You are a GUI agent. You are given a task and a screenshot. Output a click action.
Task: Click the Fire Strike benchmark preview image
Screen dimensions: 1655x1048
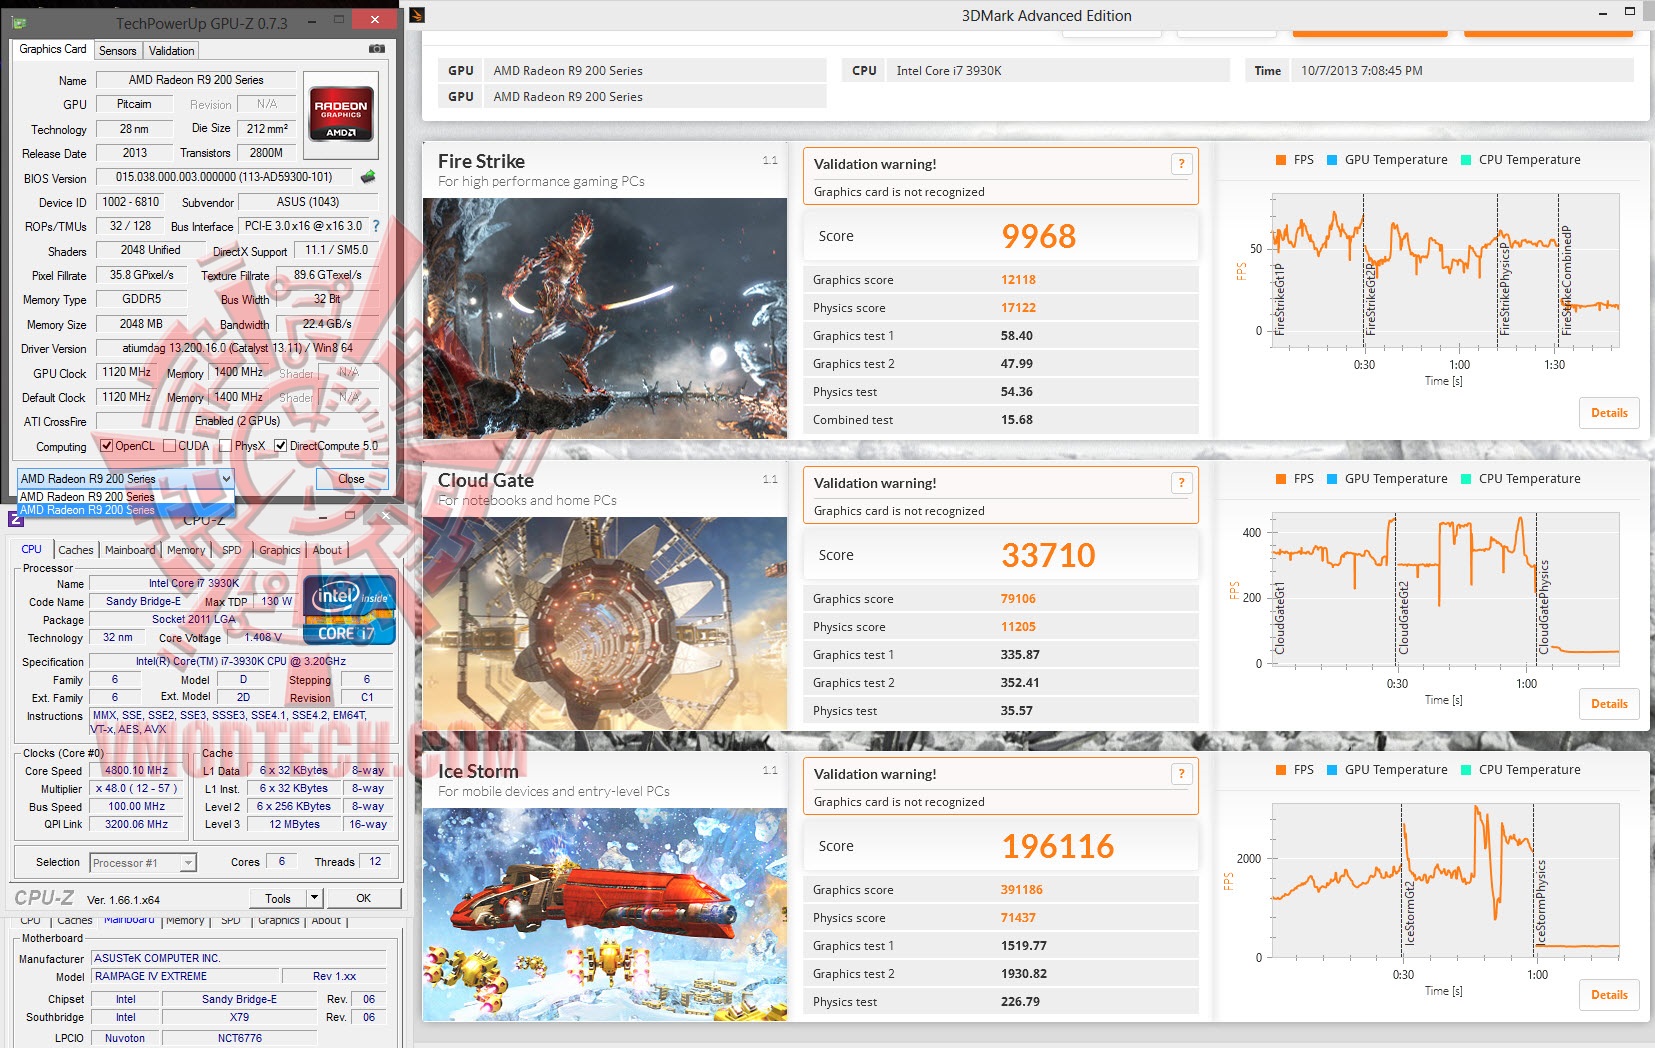tap(605, 318)
